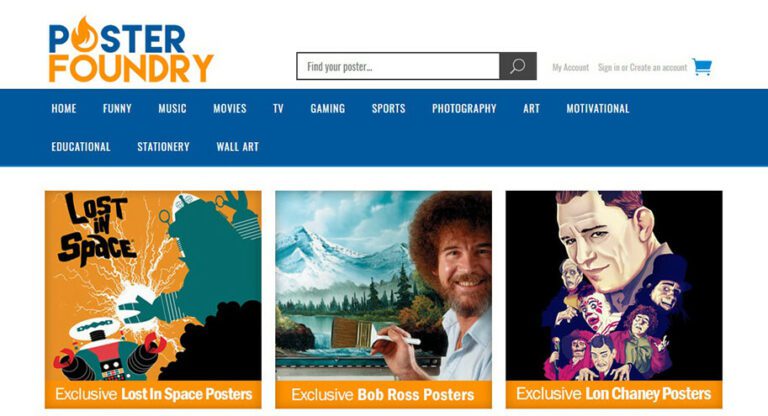Open the Motivational posters menu

tap(598, 108)
